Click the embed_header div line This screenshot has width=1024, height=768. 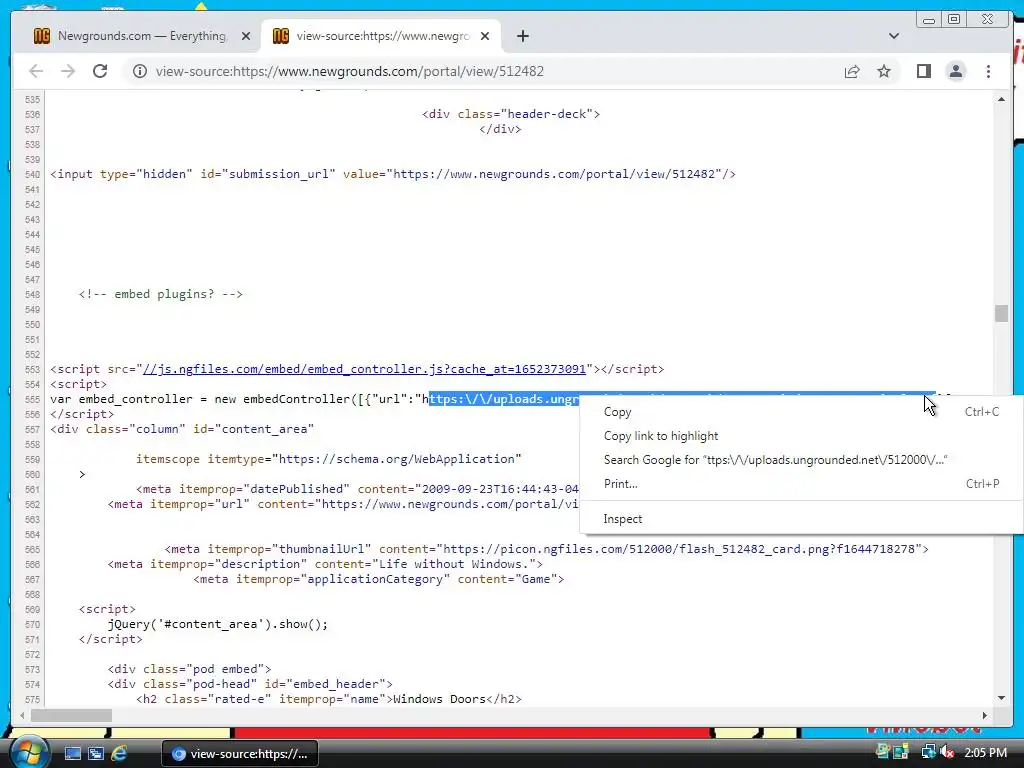pos(250,684)
